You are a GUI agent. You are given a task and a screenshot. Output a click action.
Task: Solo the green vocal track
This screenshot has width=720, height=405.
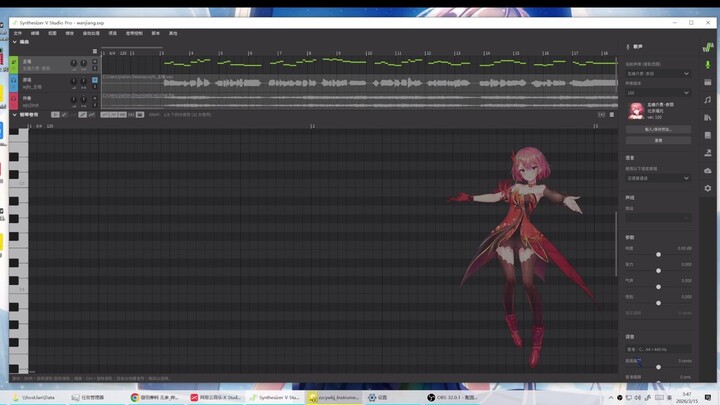coord(95,68)
